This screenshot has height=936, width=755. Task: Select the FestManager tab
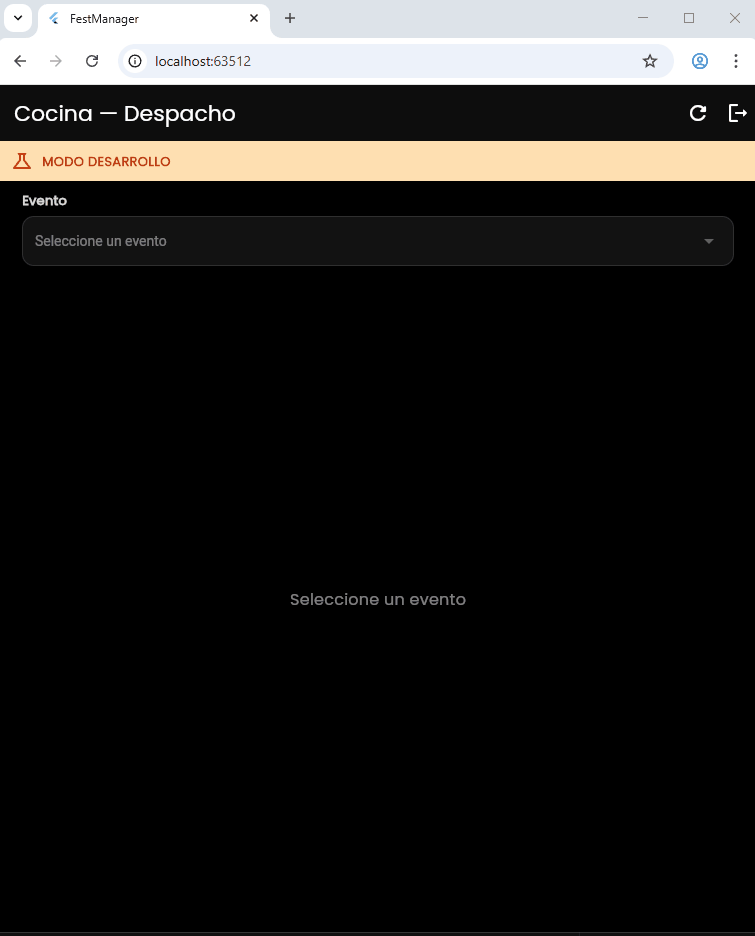click(x=154, y=19)
